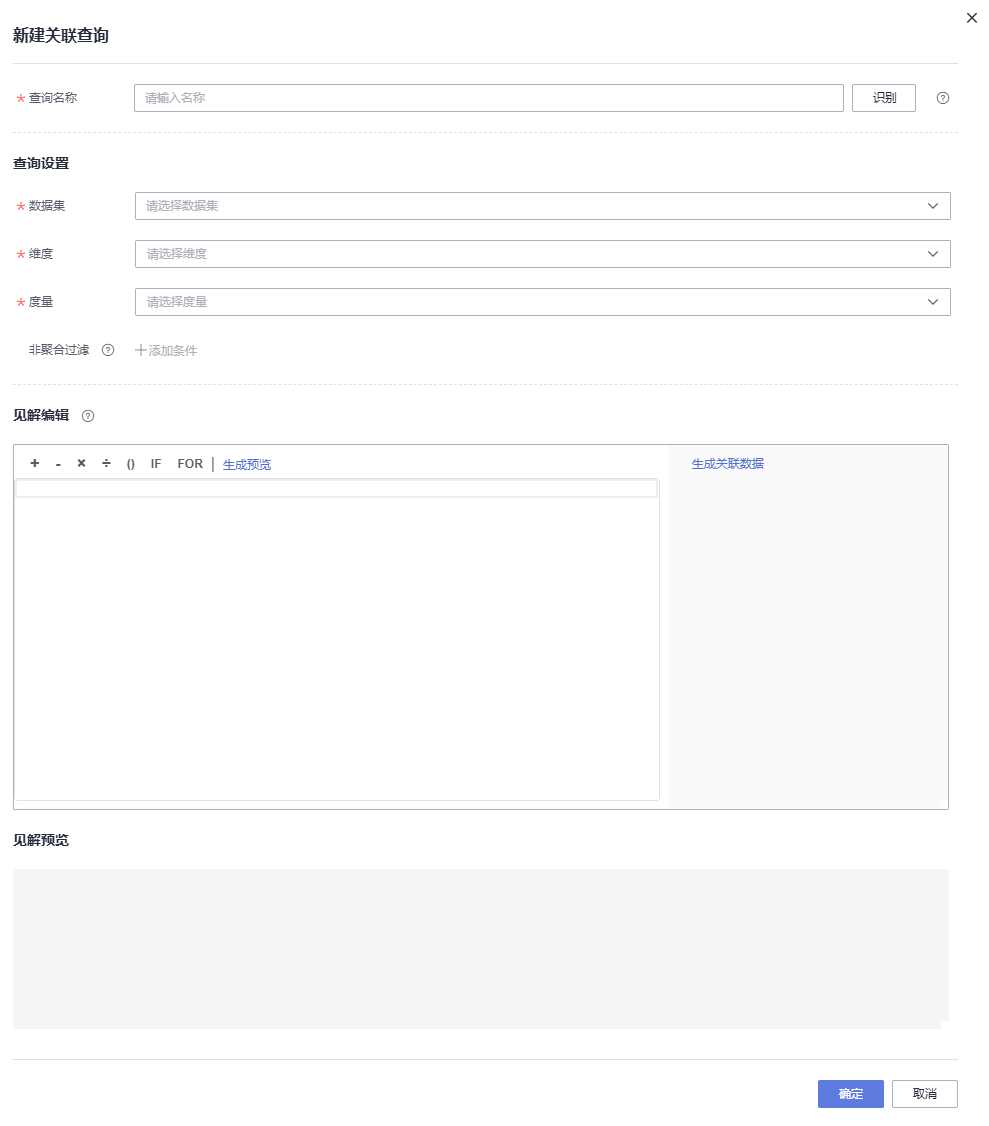Click inside the insight editor text area

coord(337,639)
